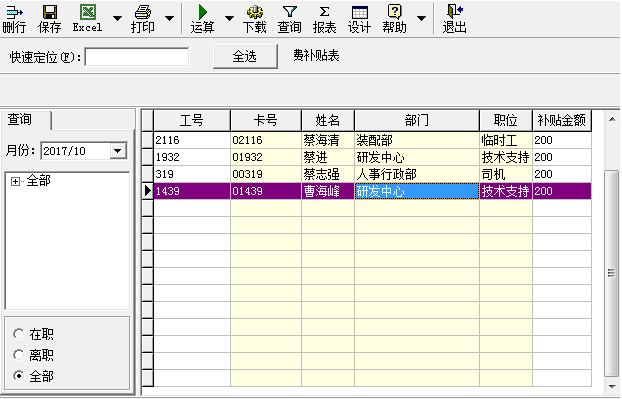Select the 200 amount in 蔡志强 row
622x399 pixels.
click(x=562, y=175)
